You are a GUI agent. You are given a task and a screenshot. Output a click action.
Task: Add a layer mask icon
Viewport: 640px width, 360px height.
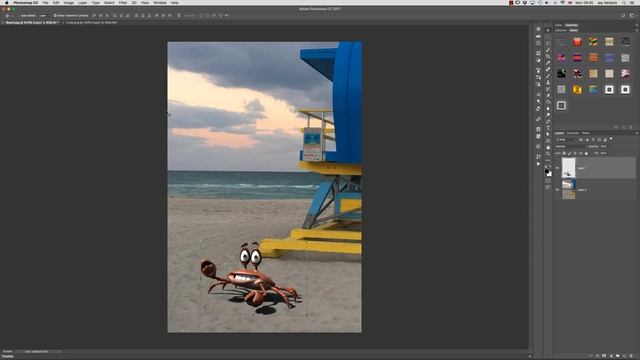[x=604, y=356]
